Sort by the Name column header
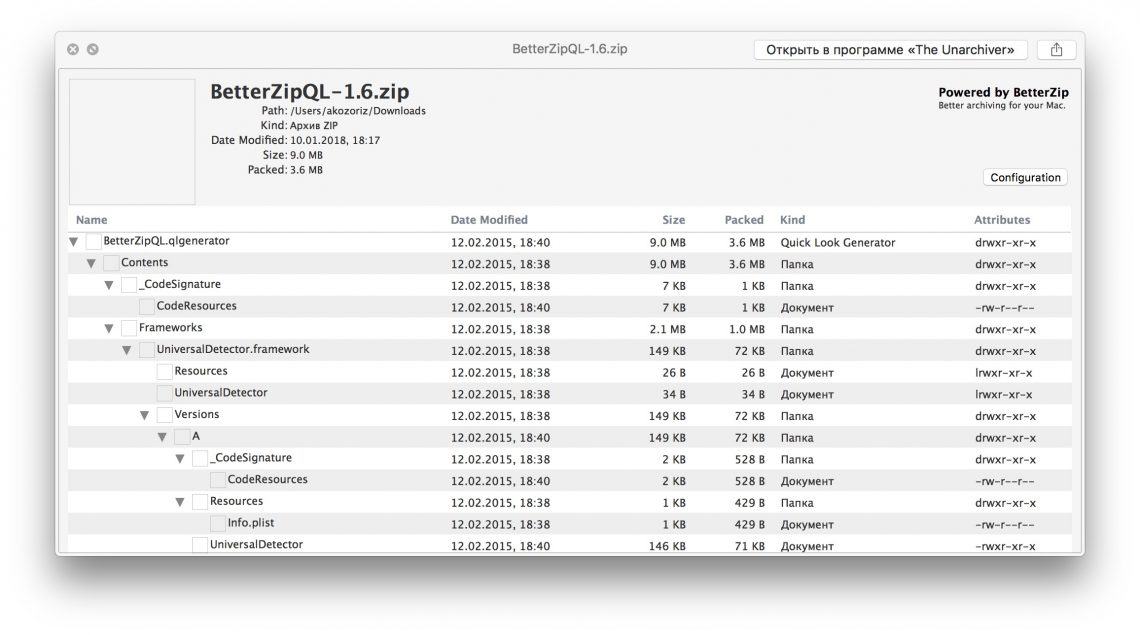Screen dimensions: 1140x635 (x=92, y=220)
